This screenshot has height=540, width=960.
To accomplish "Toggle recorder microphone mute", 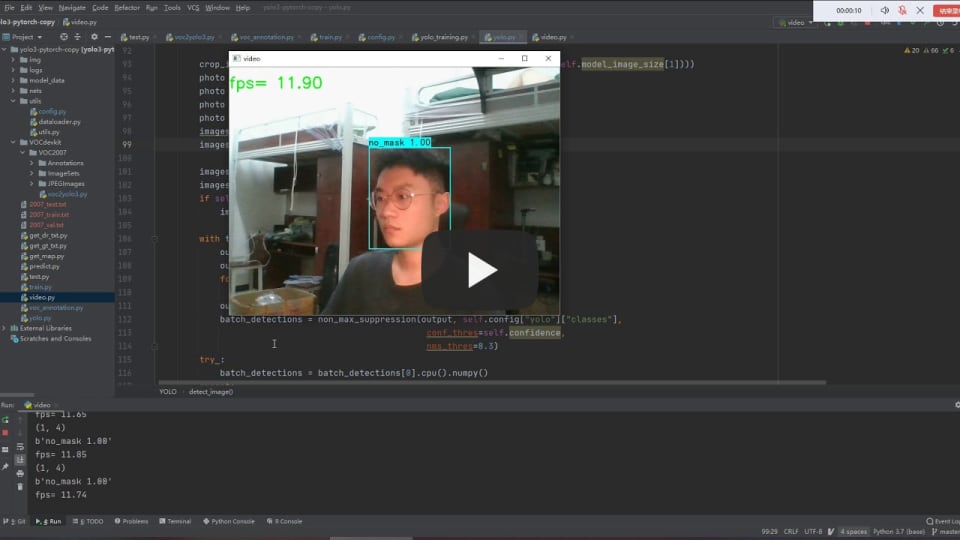I will click(902, 10).
